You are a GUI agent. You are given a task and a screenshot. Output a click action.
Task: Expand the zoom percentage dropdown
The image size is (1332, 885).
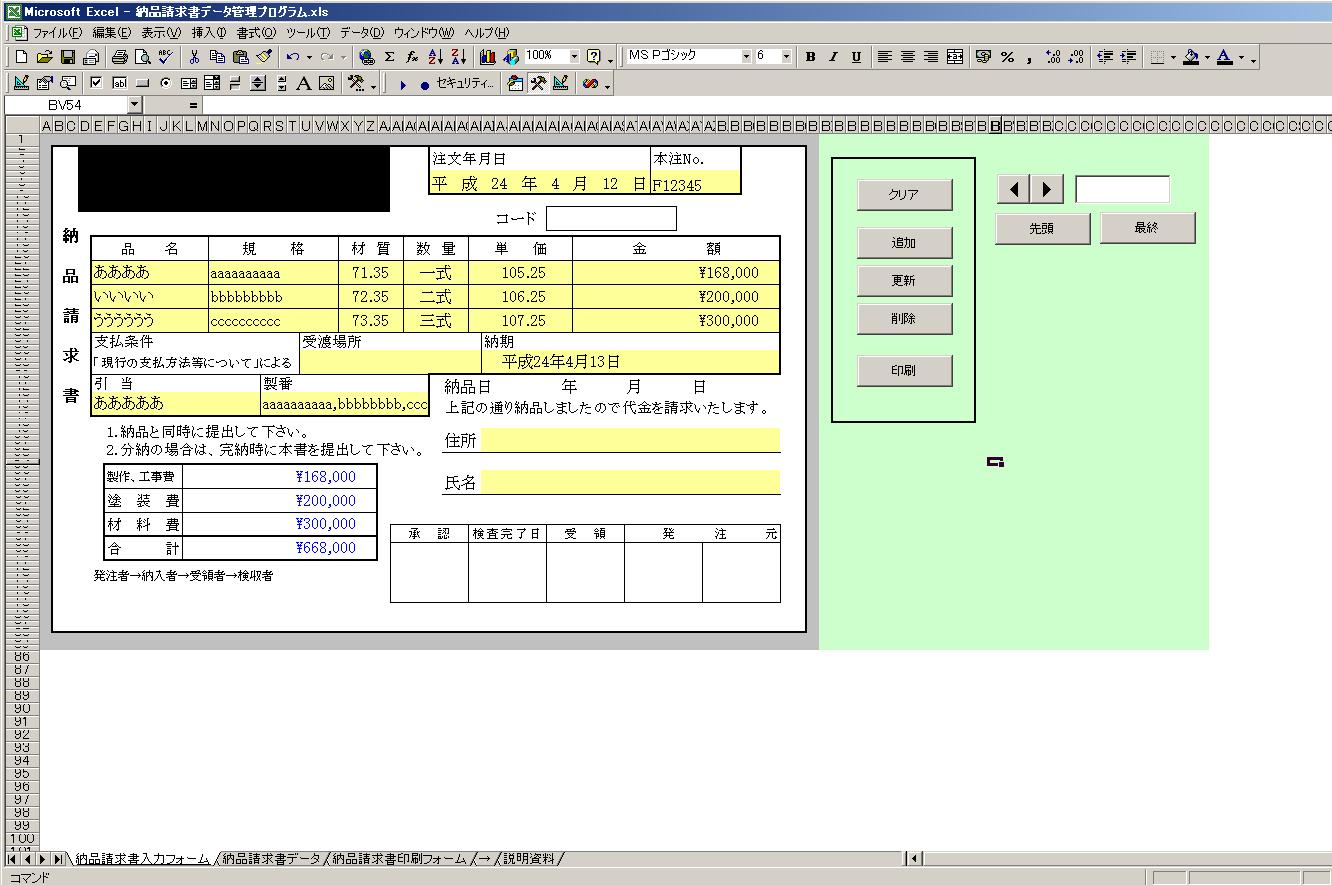tap(574, 57)
